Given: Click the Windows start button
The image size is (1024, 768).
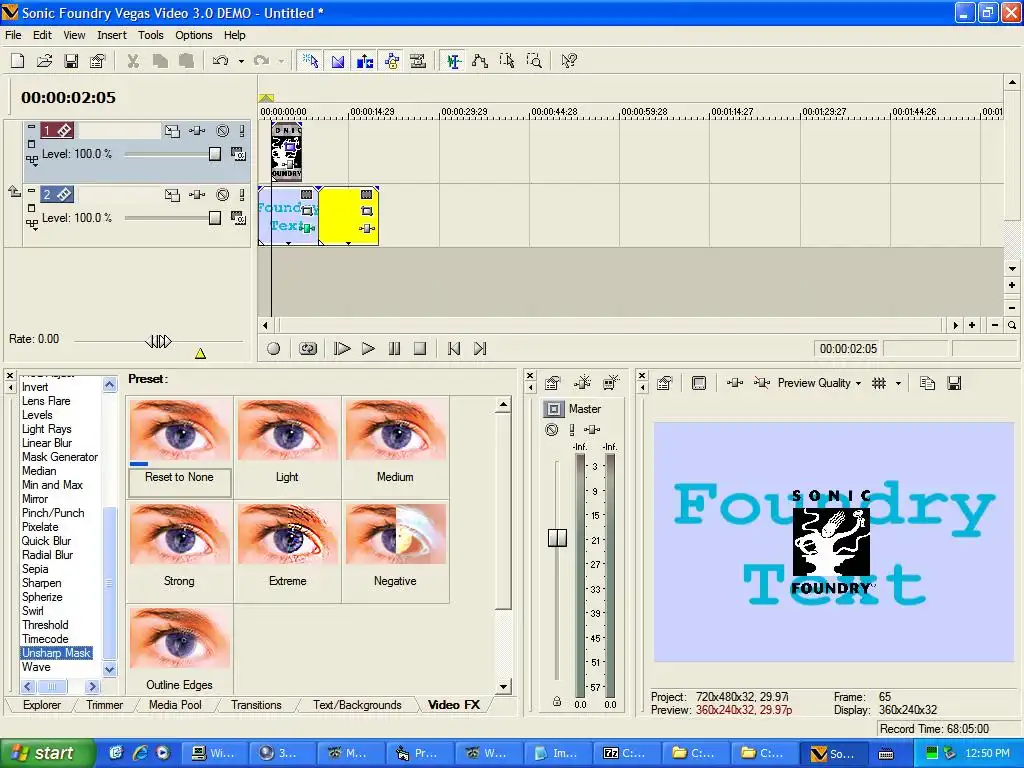Looking at the screenshot, I should coord(47,753).
